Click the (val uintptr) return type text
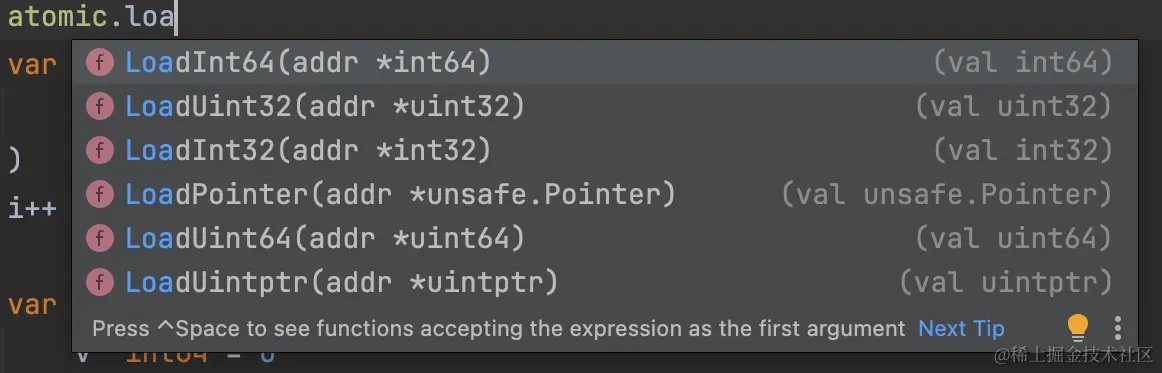Viewport: 1162px width, 373px height. click(x=1006, y=282)
